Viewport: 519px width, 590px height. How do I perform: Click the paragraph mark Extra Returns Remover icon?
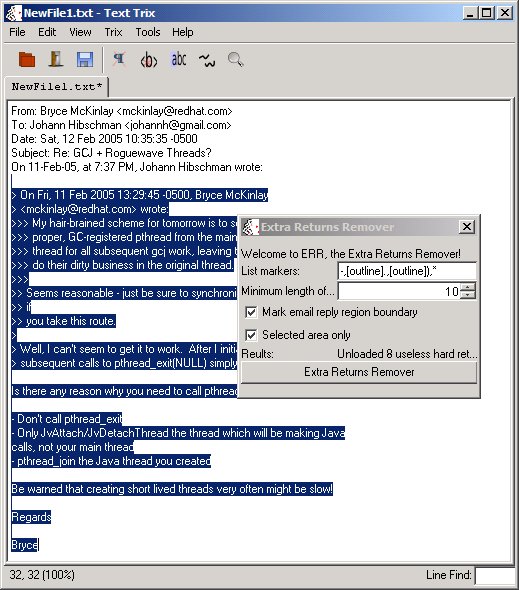[x=119, y=59]
